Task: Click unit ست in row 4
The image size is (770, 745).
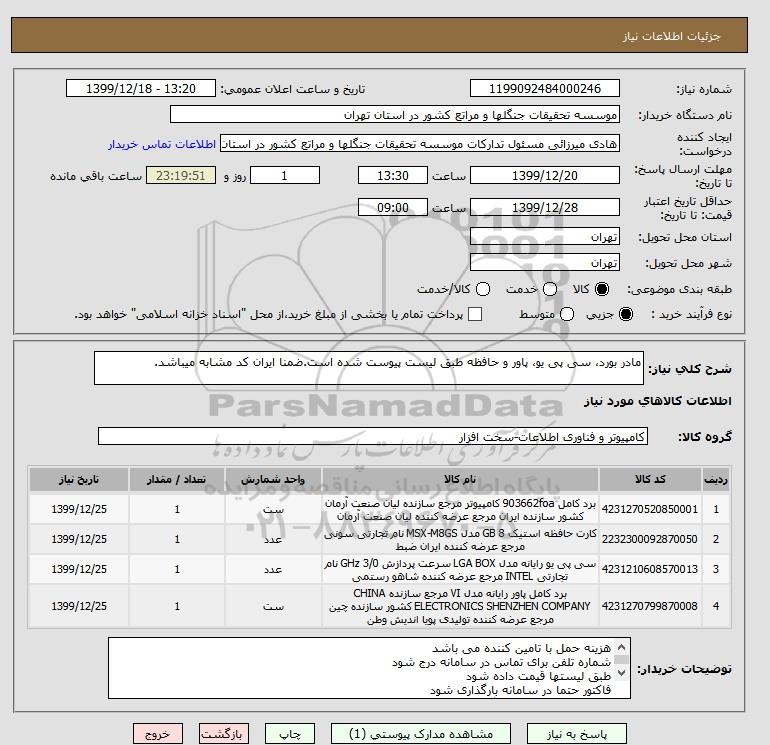Action: pos(273,607)
